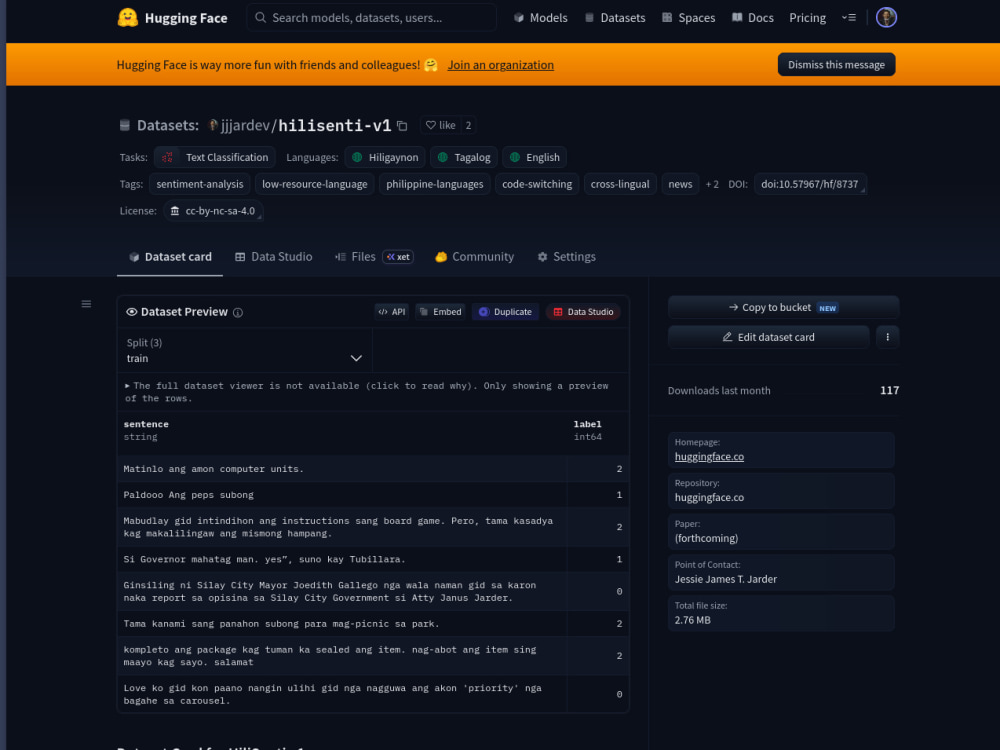Open the DOI dropdown doi:10.57967/hf/8737
Image resolution: width=1000 pixels, height=750 pixels.
[x=810, y=184]
